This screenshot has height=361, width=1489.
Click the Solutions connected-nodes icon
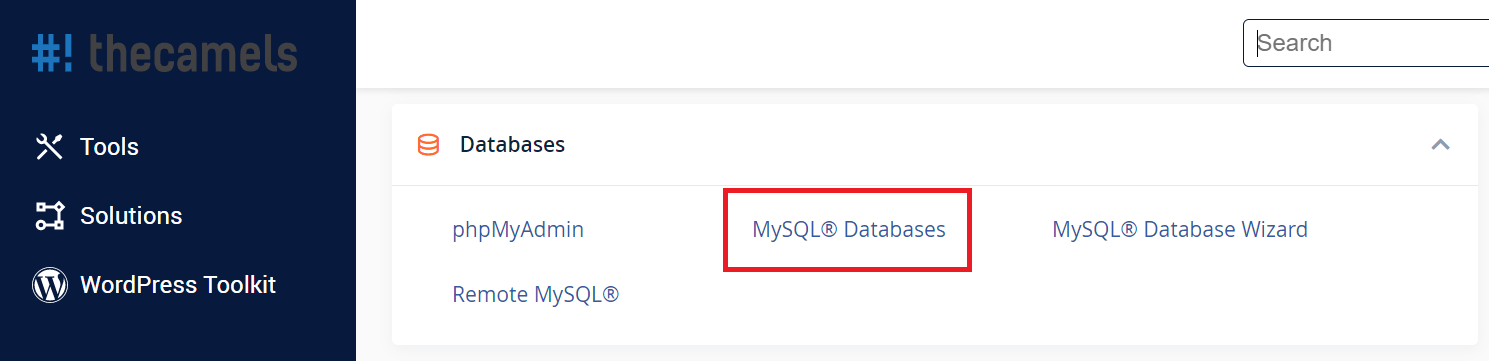pyautogui.click(x=49, y=216)
